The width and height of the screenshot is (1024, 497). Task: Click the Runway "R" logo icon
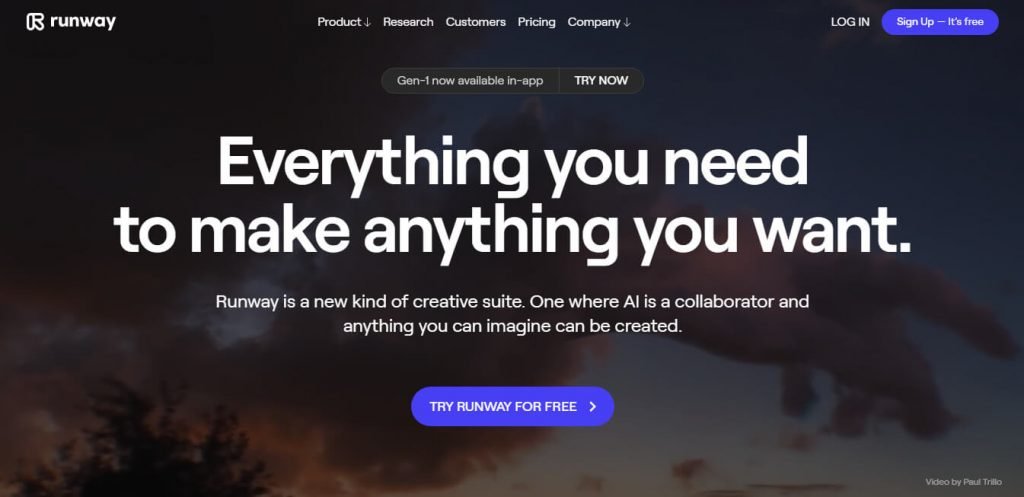click(35, 22)
